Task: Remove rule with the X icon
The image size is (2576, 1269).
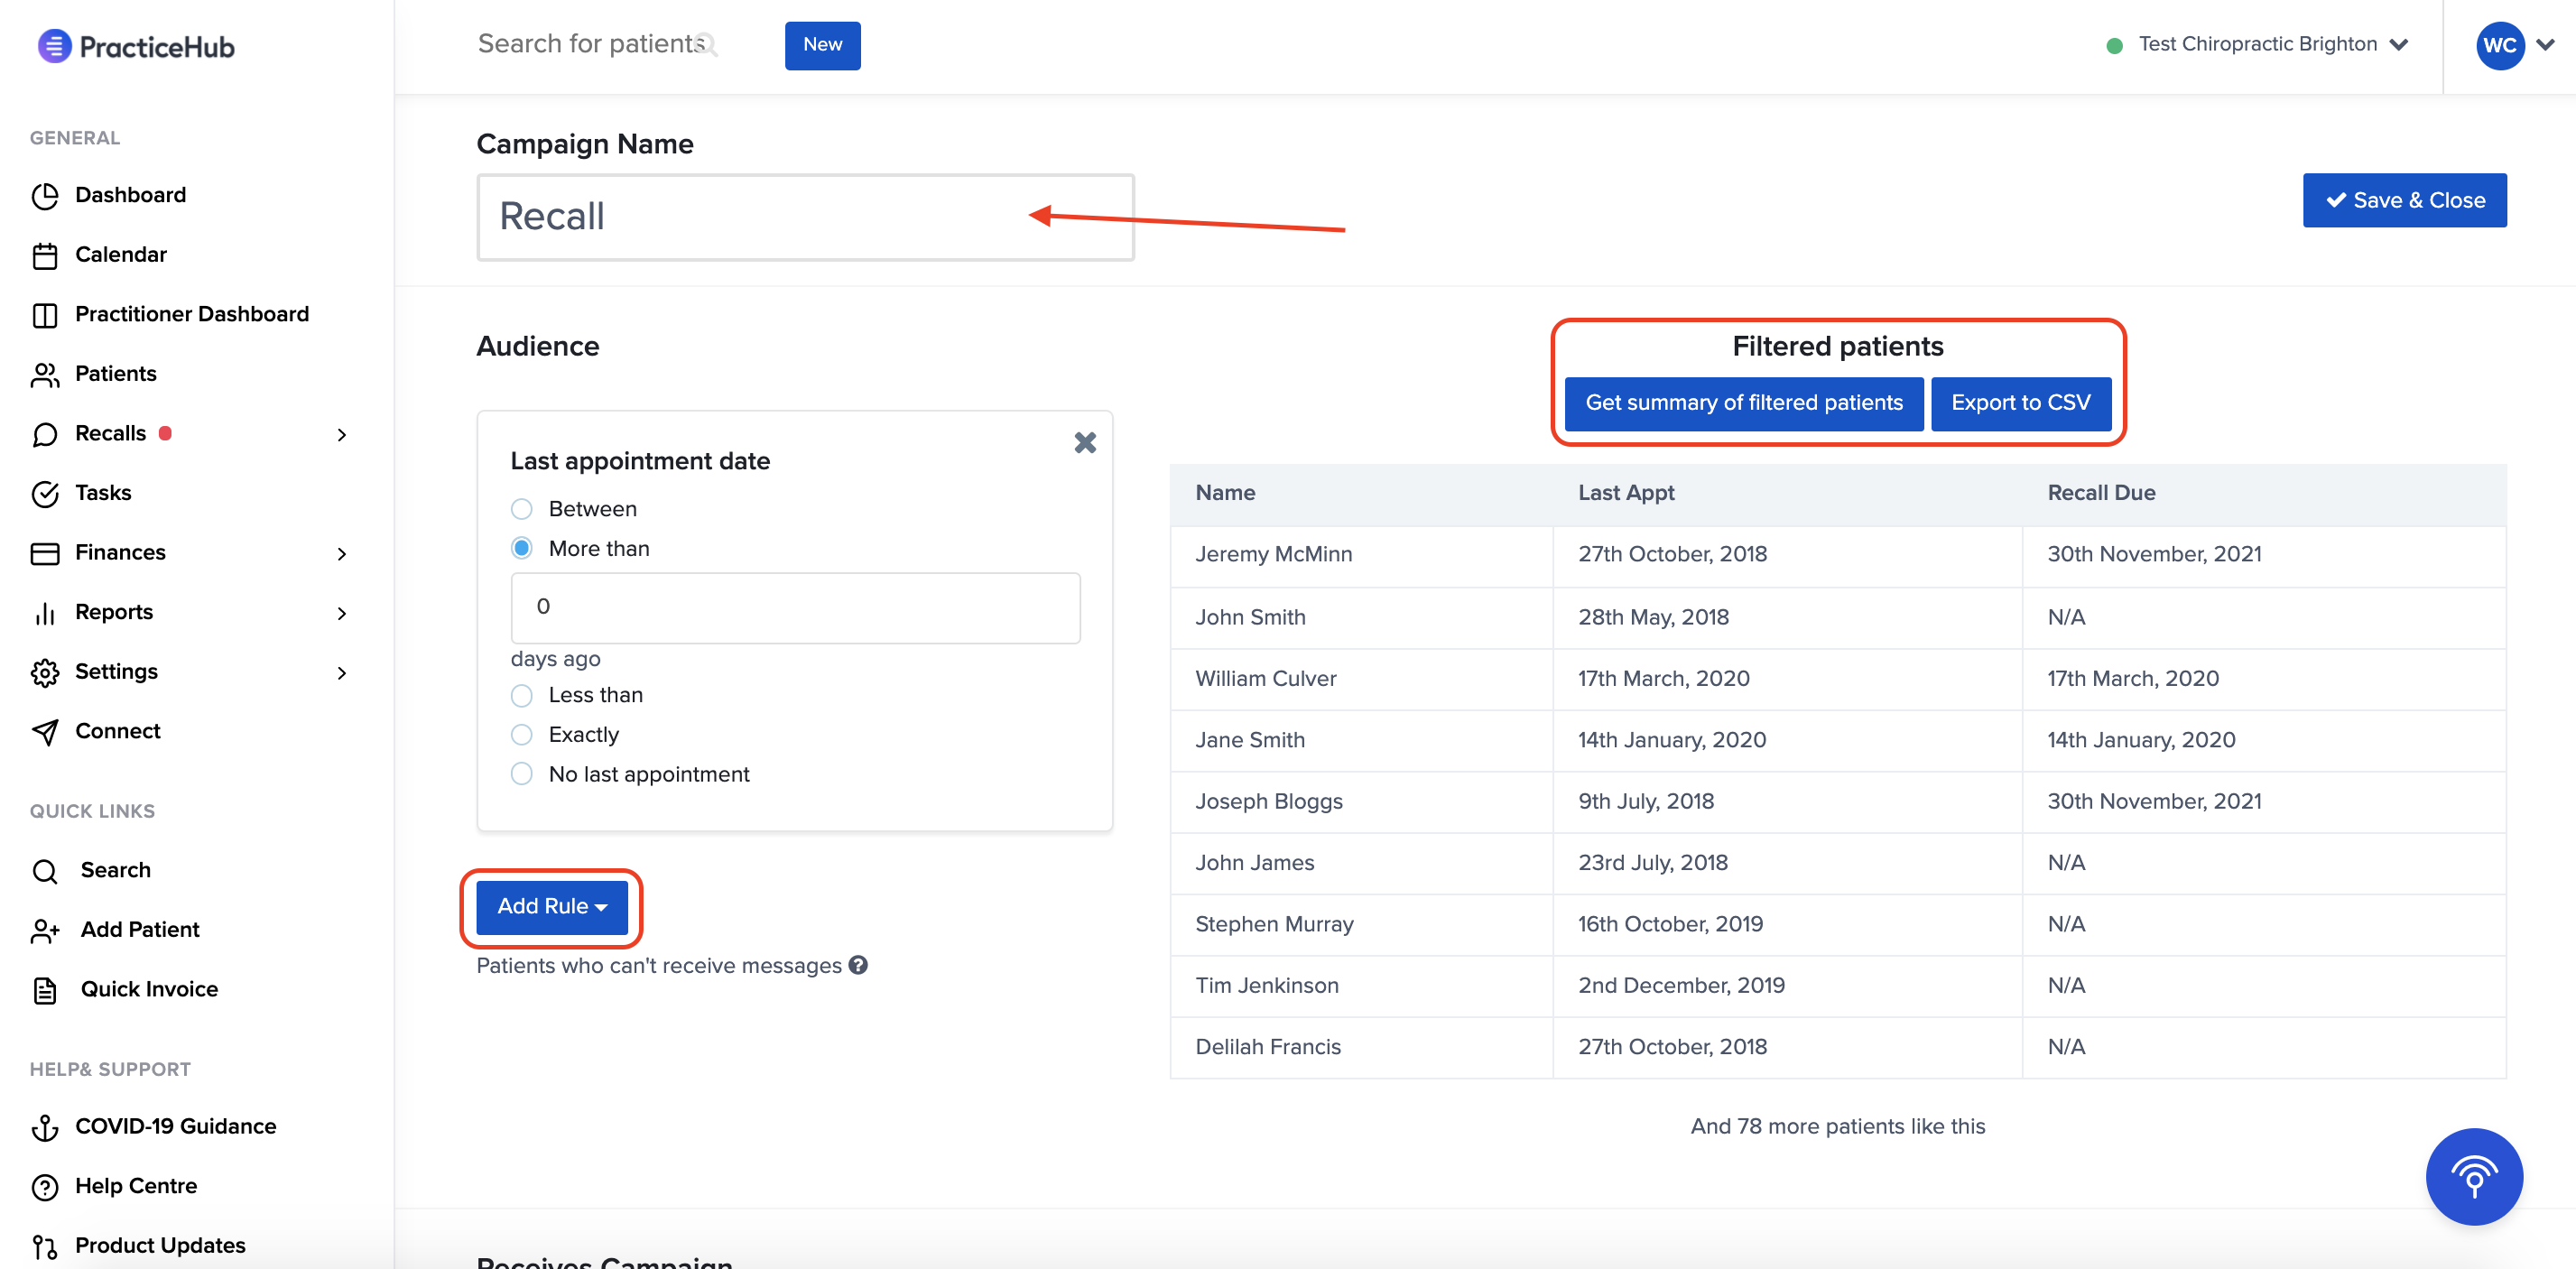Action: pyautogui.click(x=1085, y=442)
